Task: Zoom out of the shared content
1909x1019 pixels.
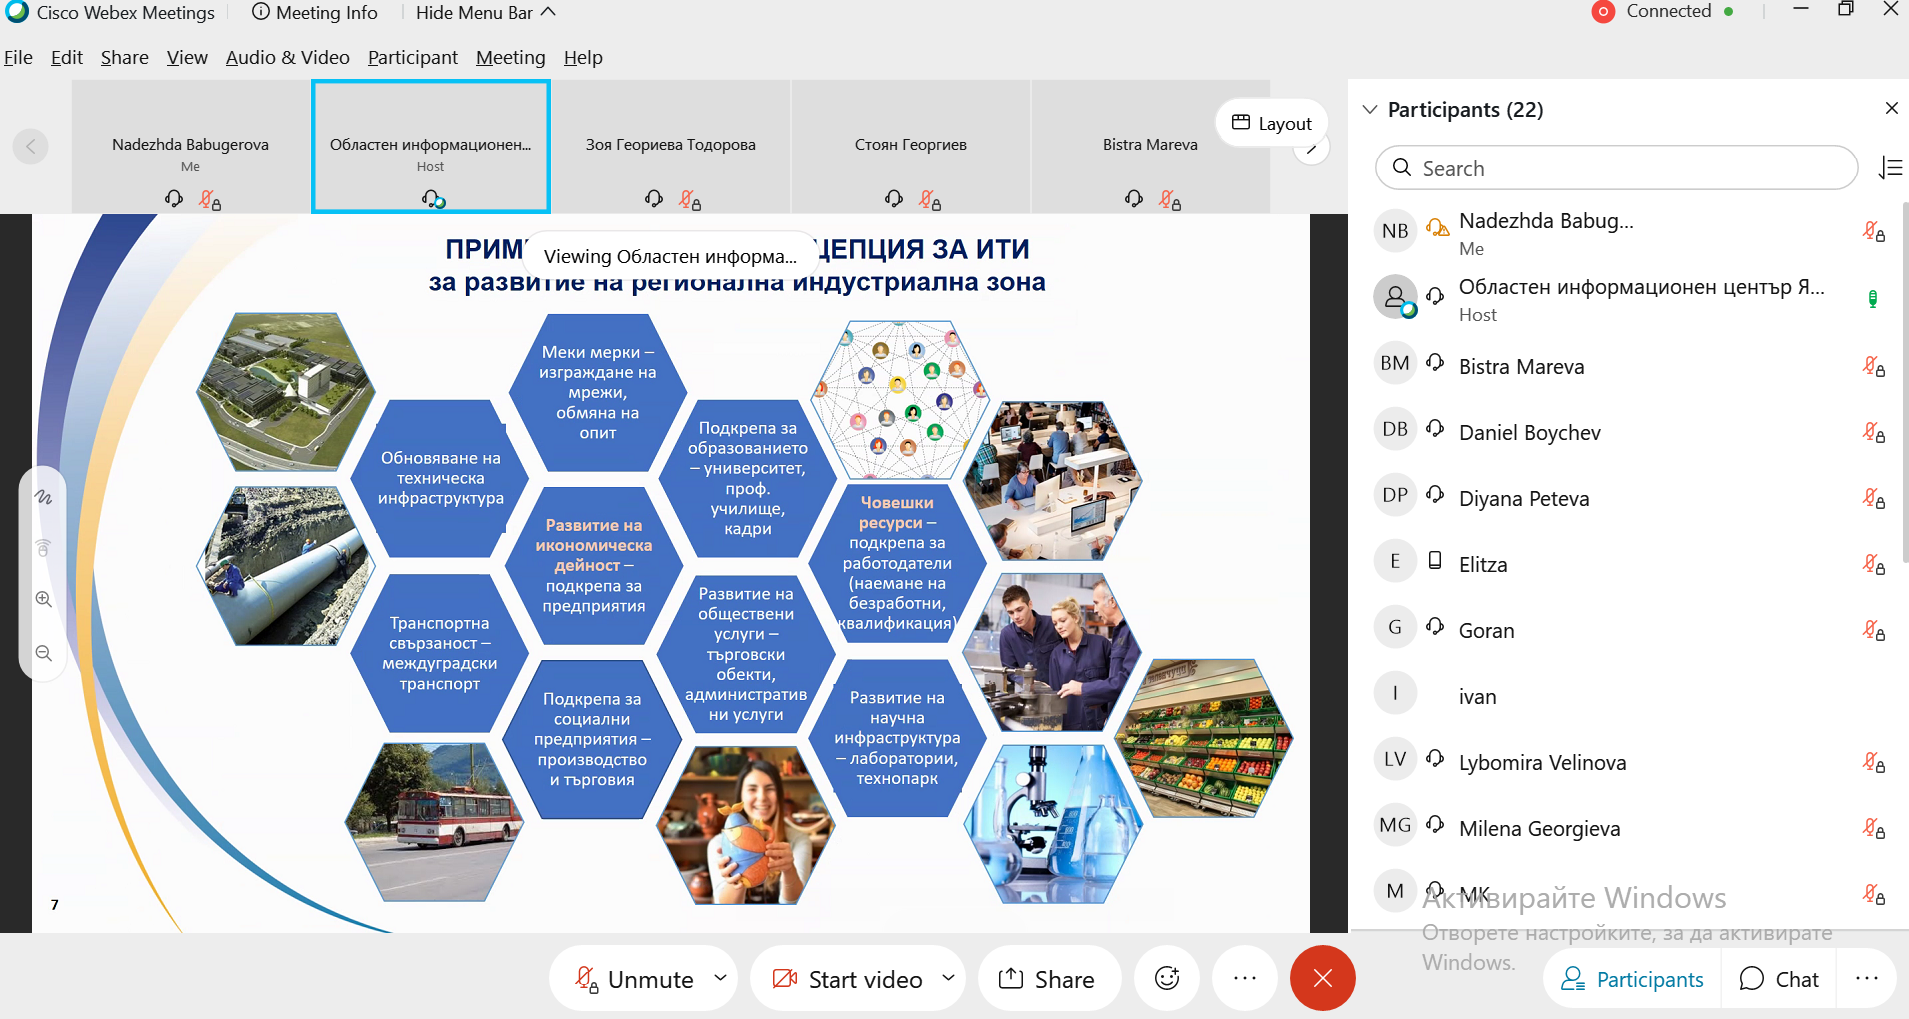Action: pos(43,653)
